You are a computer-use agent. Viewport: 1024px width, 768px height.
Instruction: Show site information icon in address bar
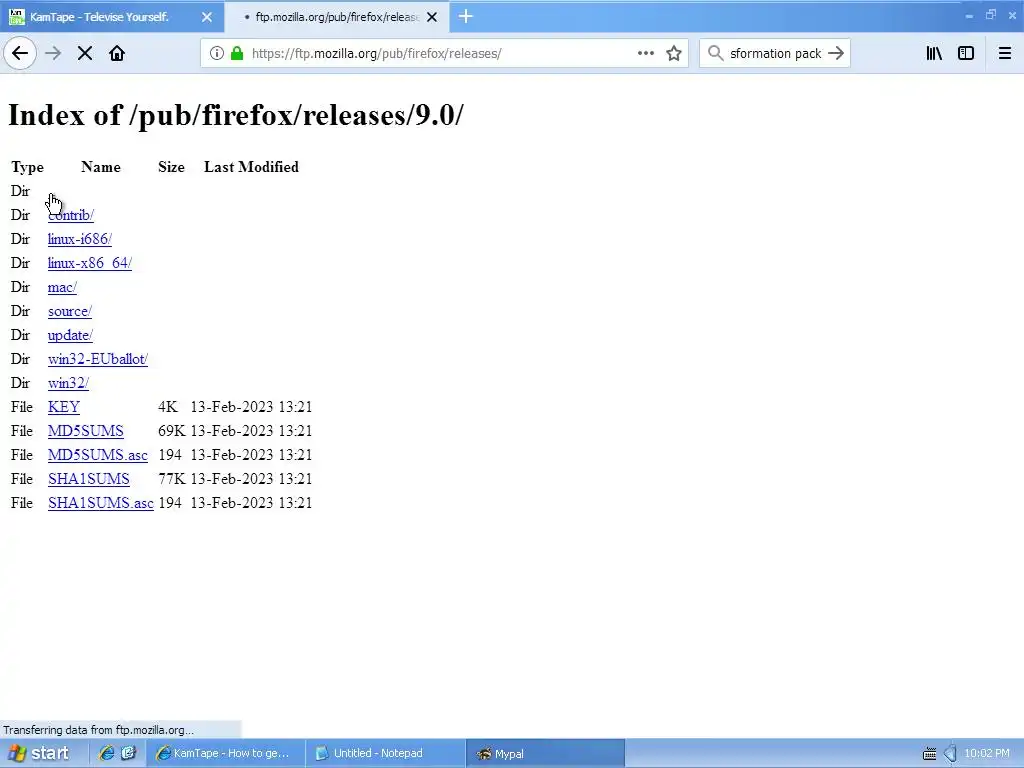coord(217,54)
